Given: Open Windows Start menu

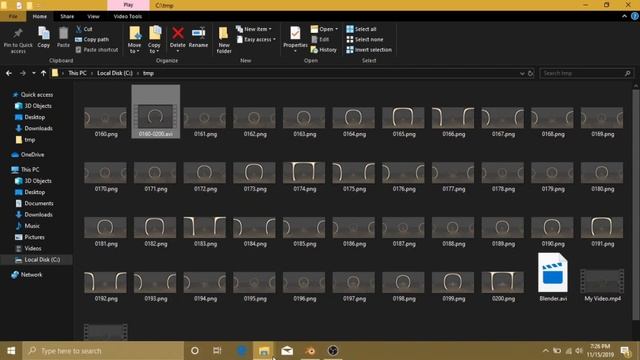Looking at the screenshot, I should 11,351.
